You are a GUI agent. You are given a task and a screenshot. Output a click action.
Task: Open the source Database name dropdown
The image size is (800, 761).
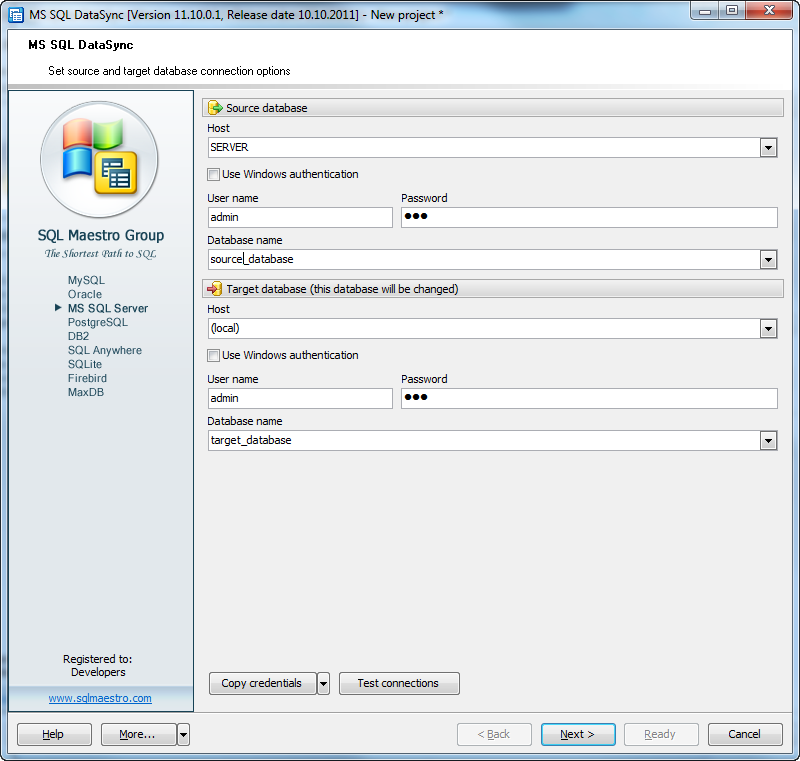(x=769, y=259)
